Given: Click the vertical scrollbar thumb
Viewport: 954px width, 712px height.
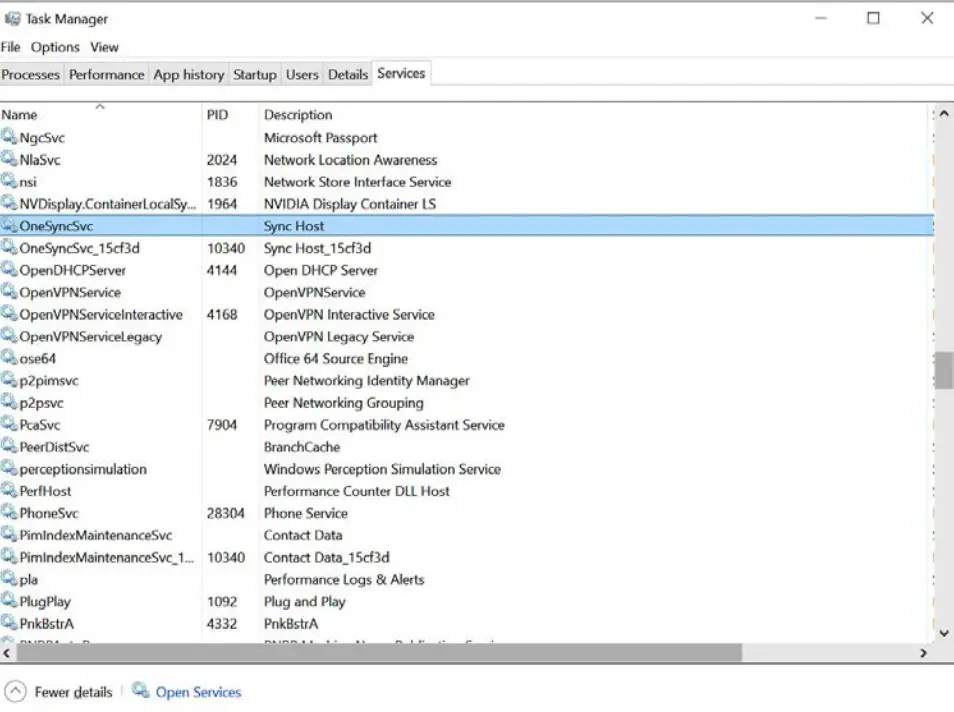Looking at the screenshot, I should pos(943,369).
